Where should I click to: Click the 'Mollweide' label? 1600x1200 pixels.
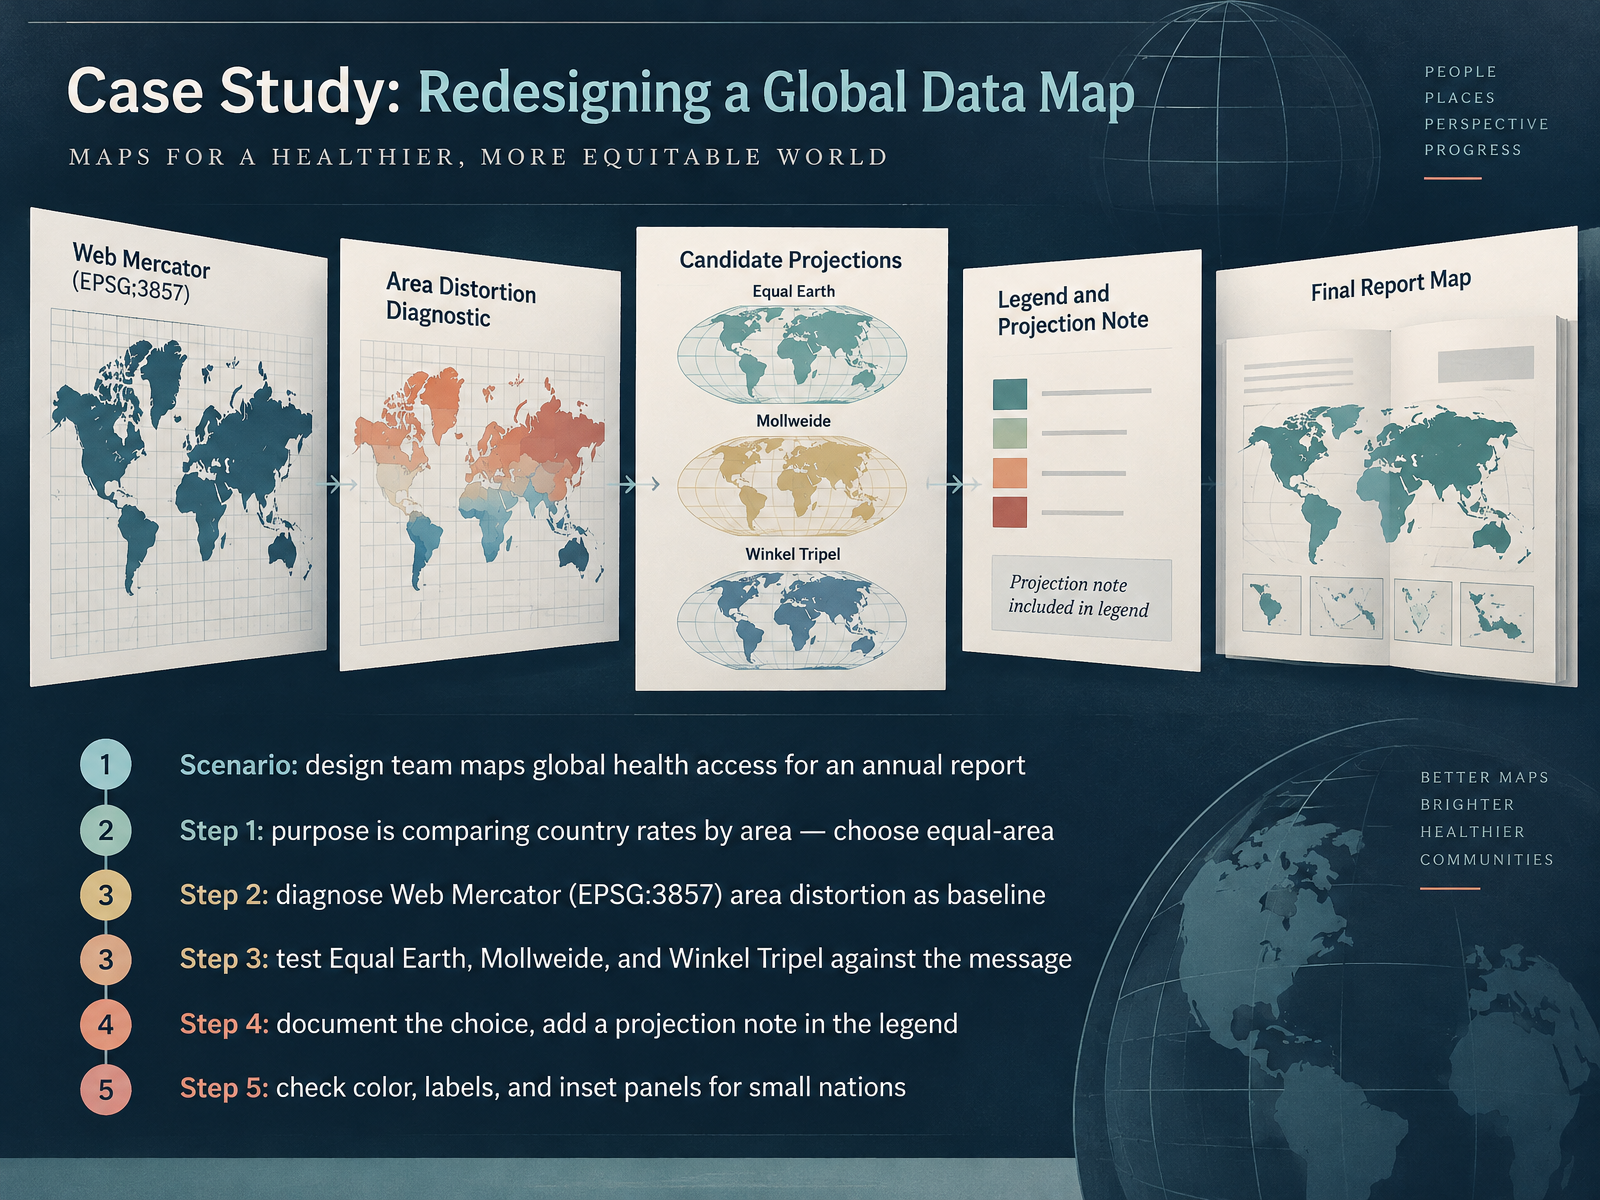pos(793,421)
